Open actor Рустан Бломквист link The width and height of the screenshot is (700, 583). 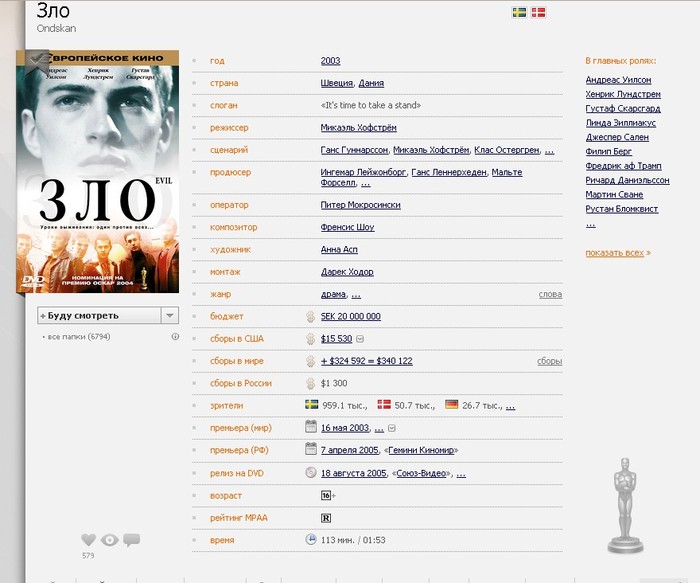[x=622, y=209]
